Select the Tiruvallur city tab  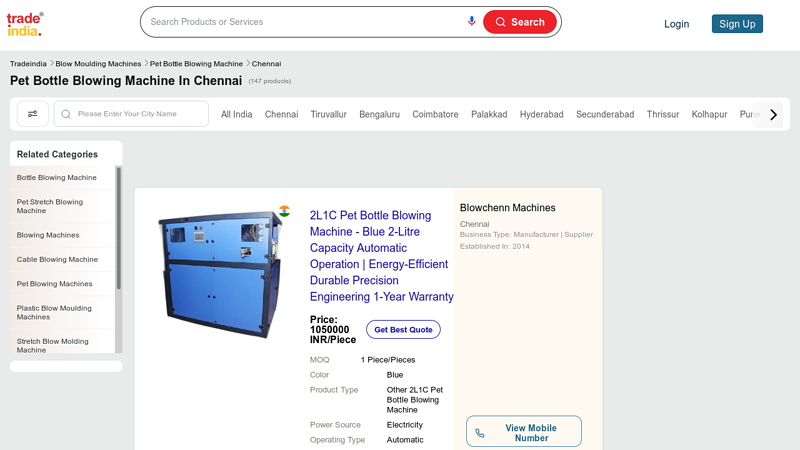(329, 114)
